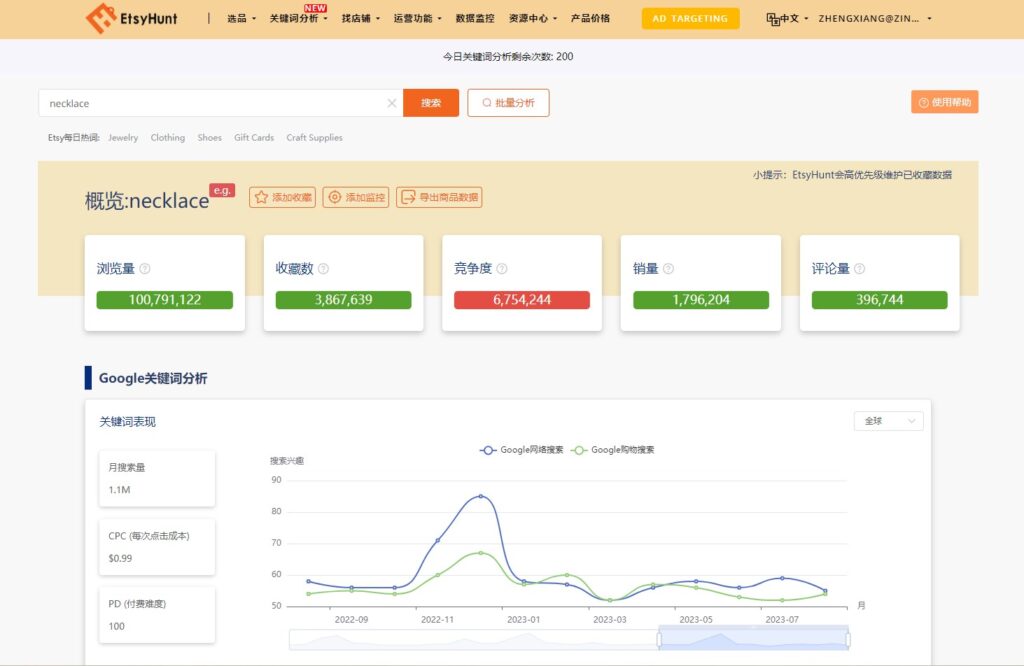Viewport: 1024px width, 666px height.
Task: Click help icon beside 评论量
Action: 859,269
